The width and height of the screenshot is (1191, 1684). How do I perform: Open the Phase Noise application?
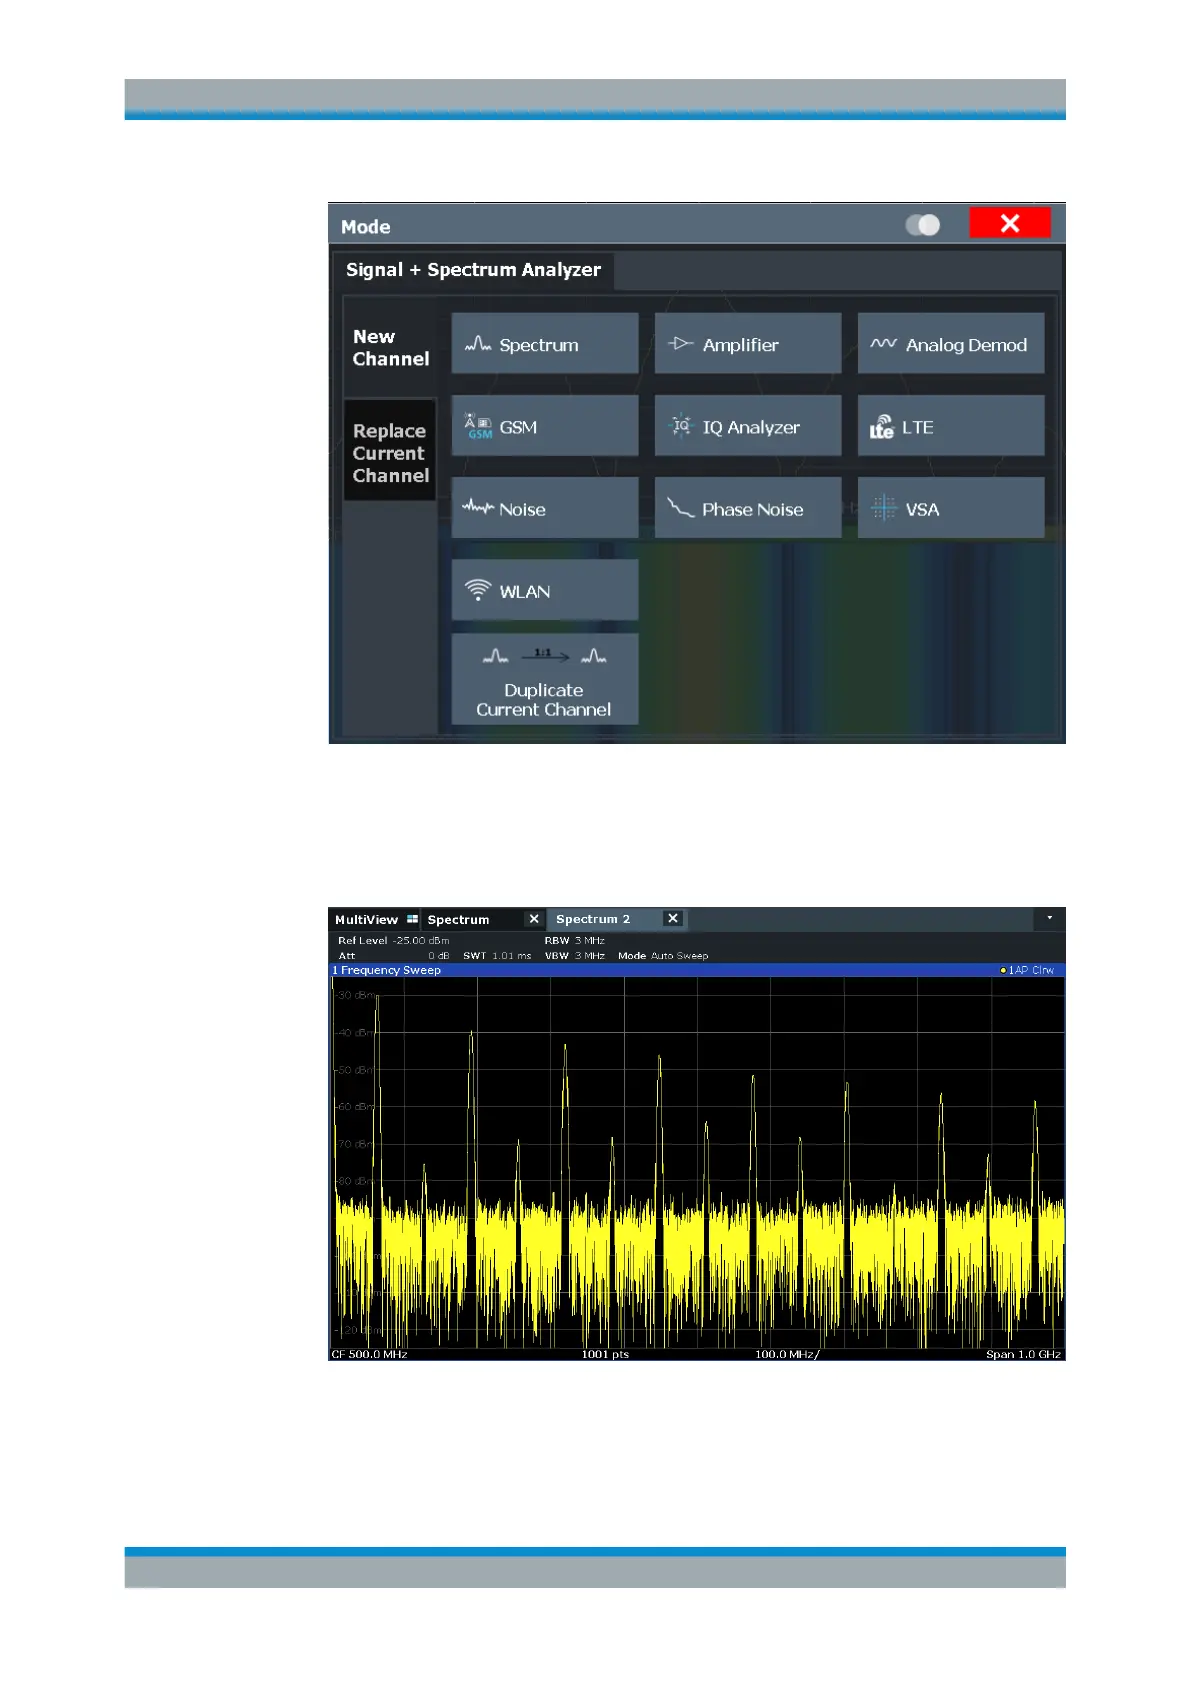tap(747, 509)
